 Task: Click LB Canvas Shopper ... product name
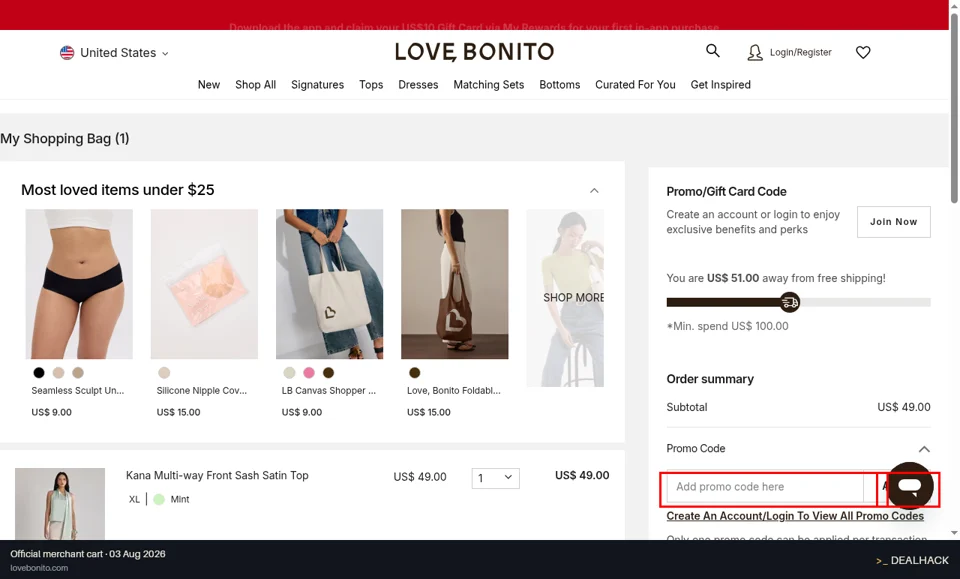pyautogui.click(x=329, y=390)
